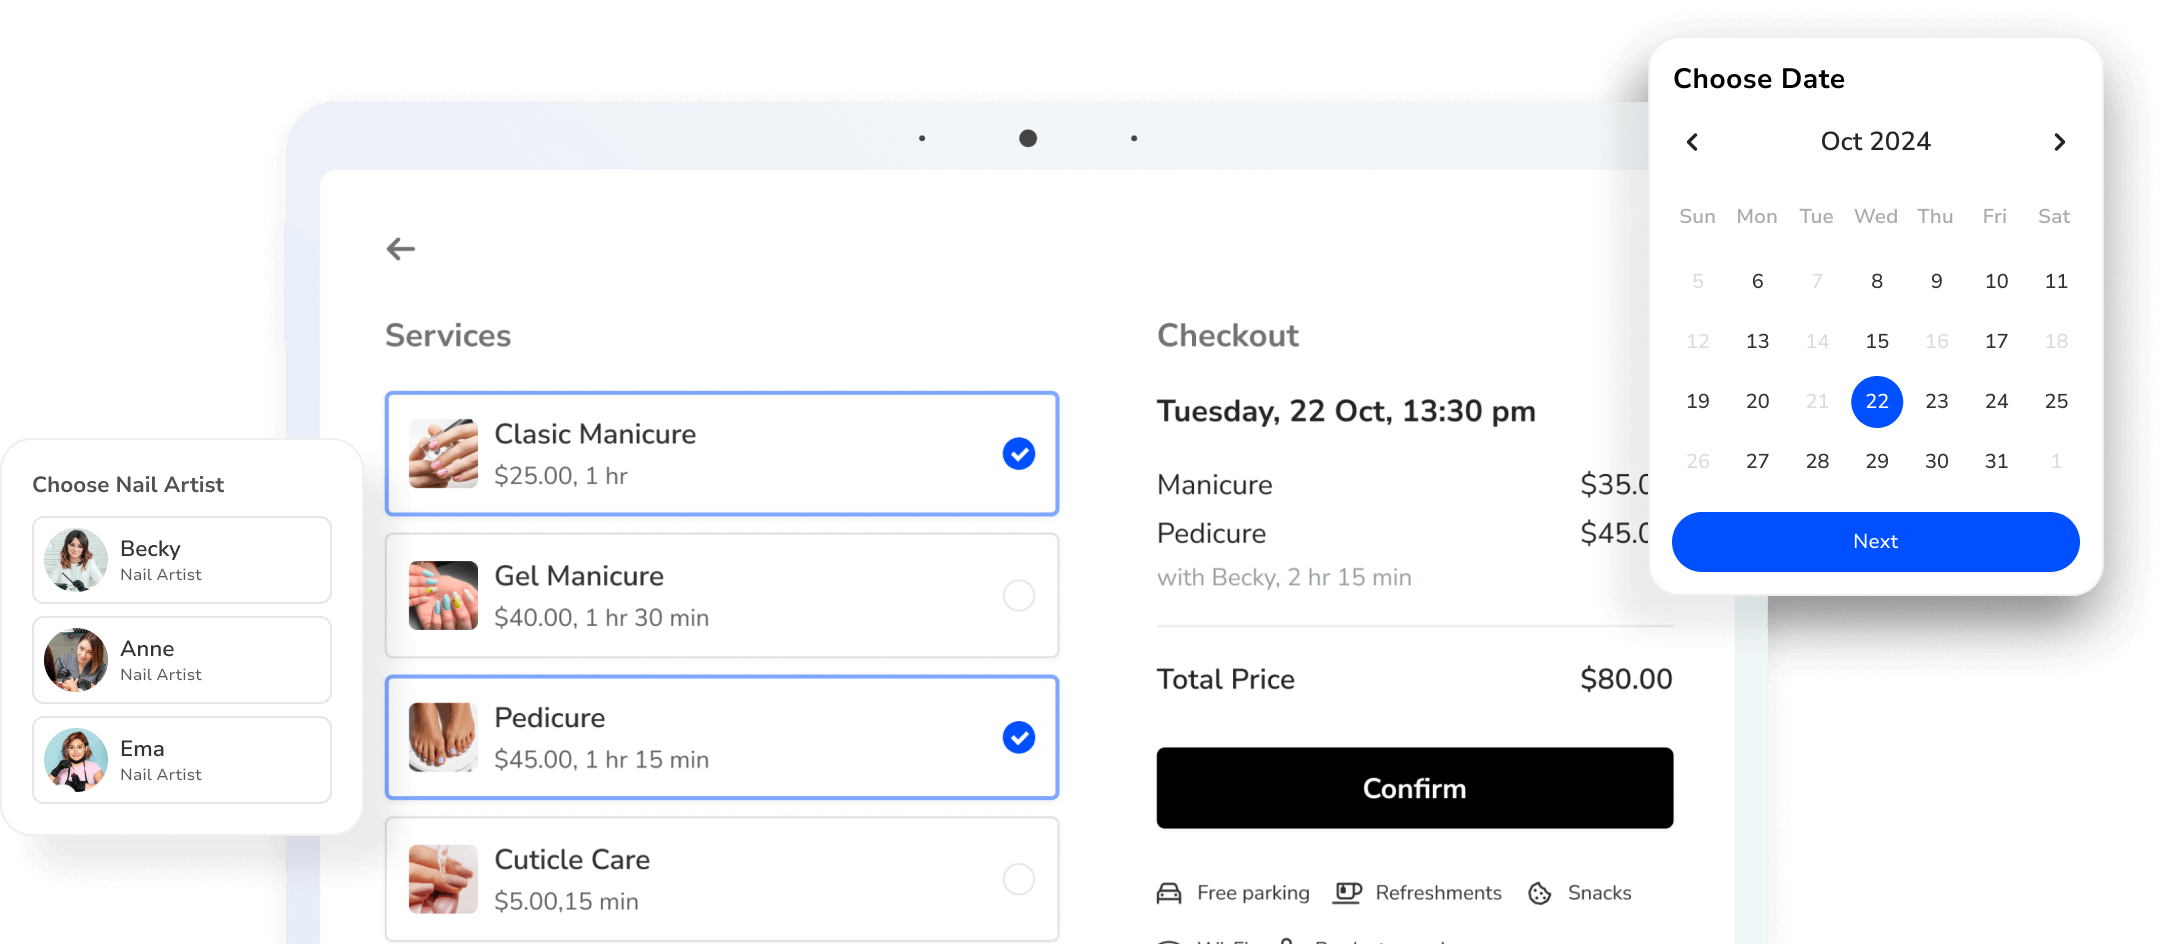Image resolution: width=2168 pixels, height=944 pixels.
Task: Deselect the Pedicure service checkmark
Action: [1018, 738]
